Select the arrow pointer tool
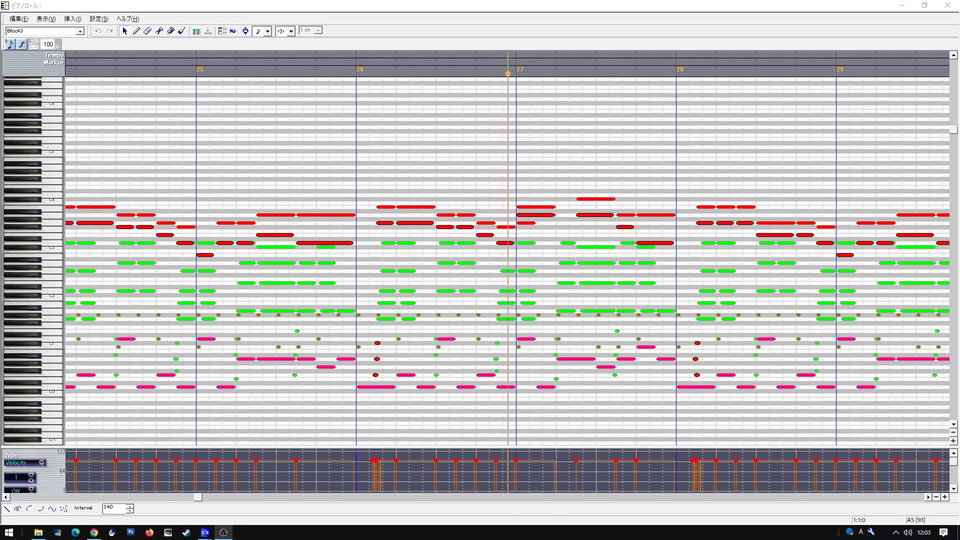Screen dimensions: 960x540 pyautogui.click(x=125, y=31)
